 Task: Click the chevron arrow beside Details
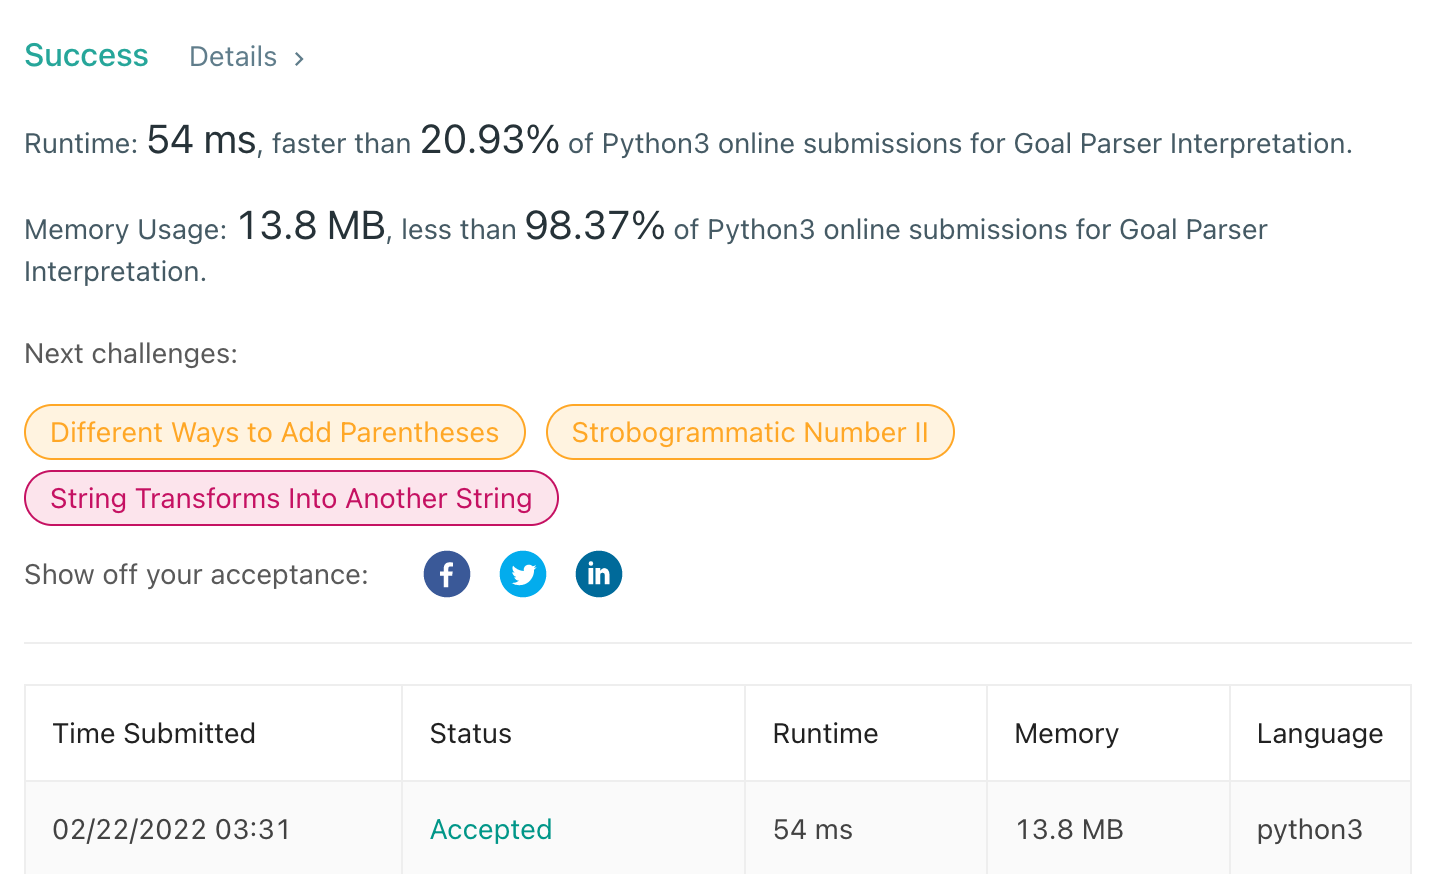click(299, 59)
